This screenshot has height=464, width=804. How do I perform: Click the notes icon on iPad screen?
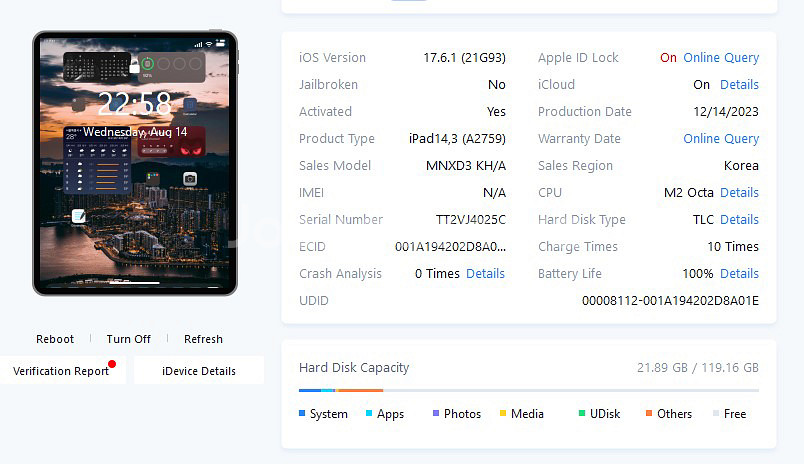78,216
